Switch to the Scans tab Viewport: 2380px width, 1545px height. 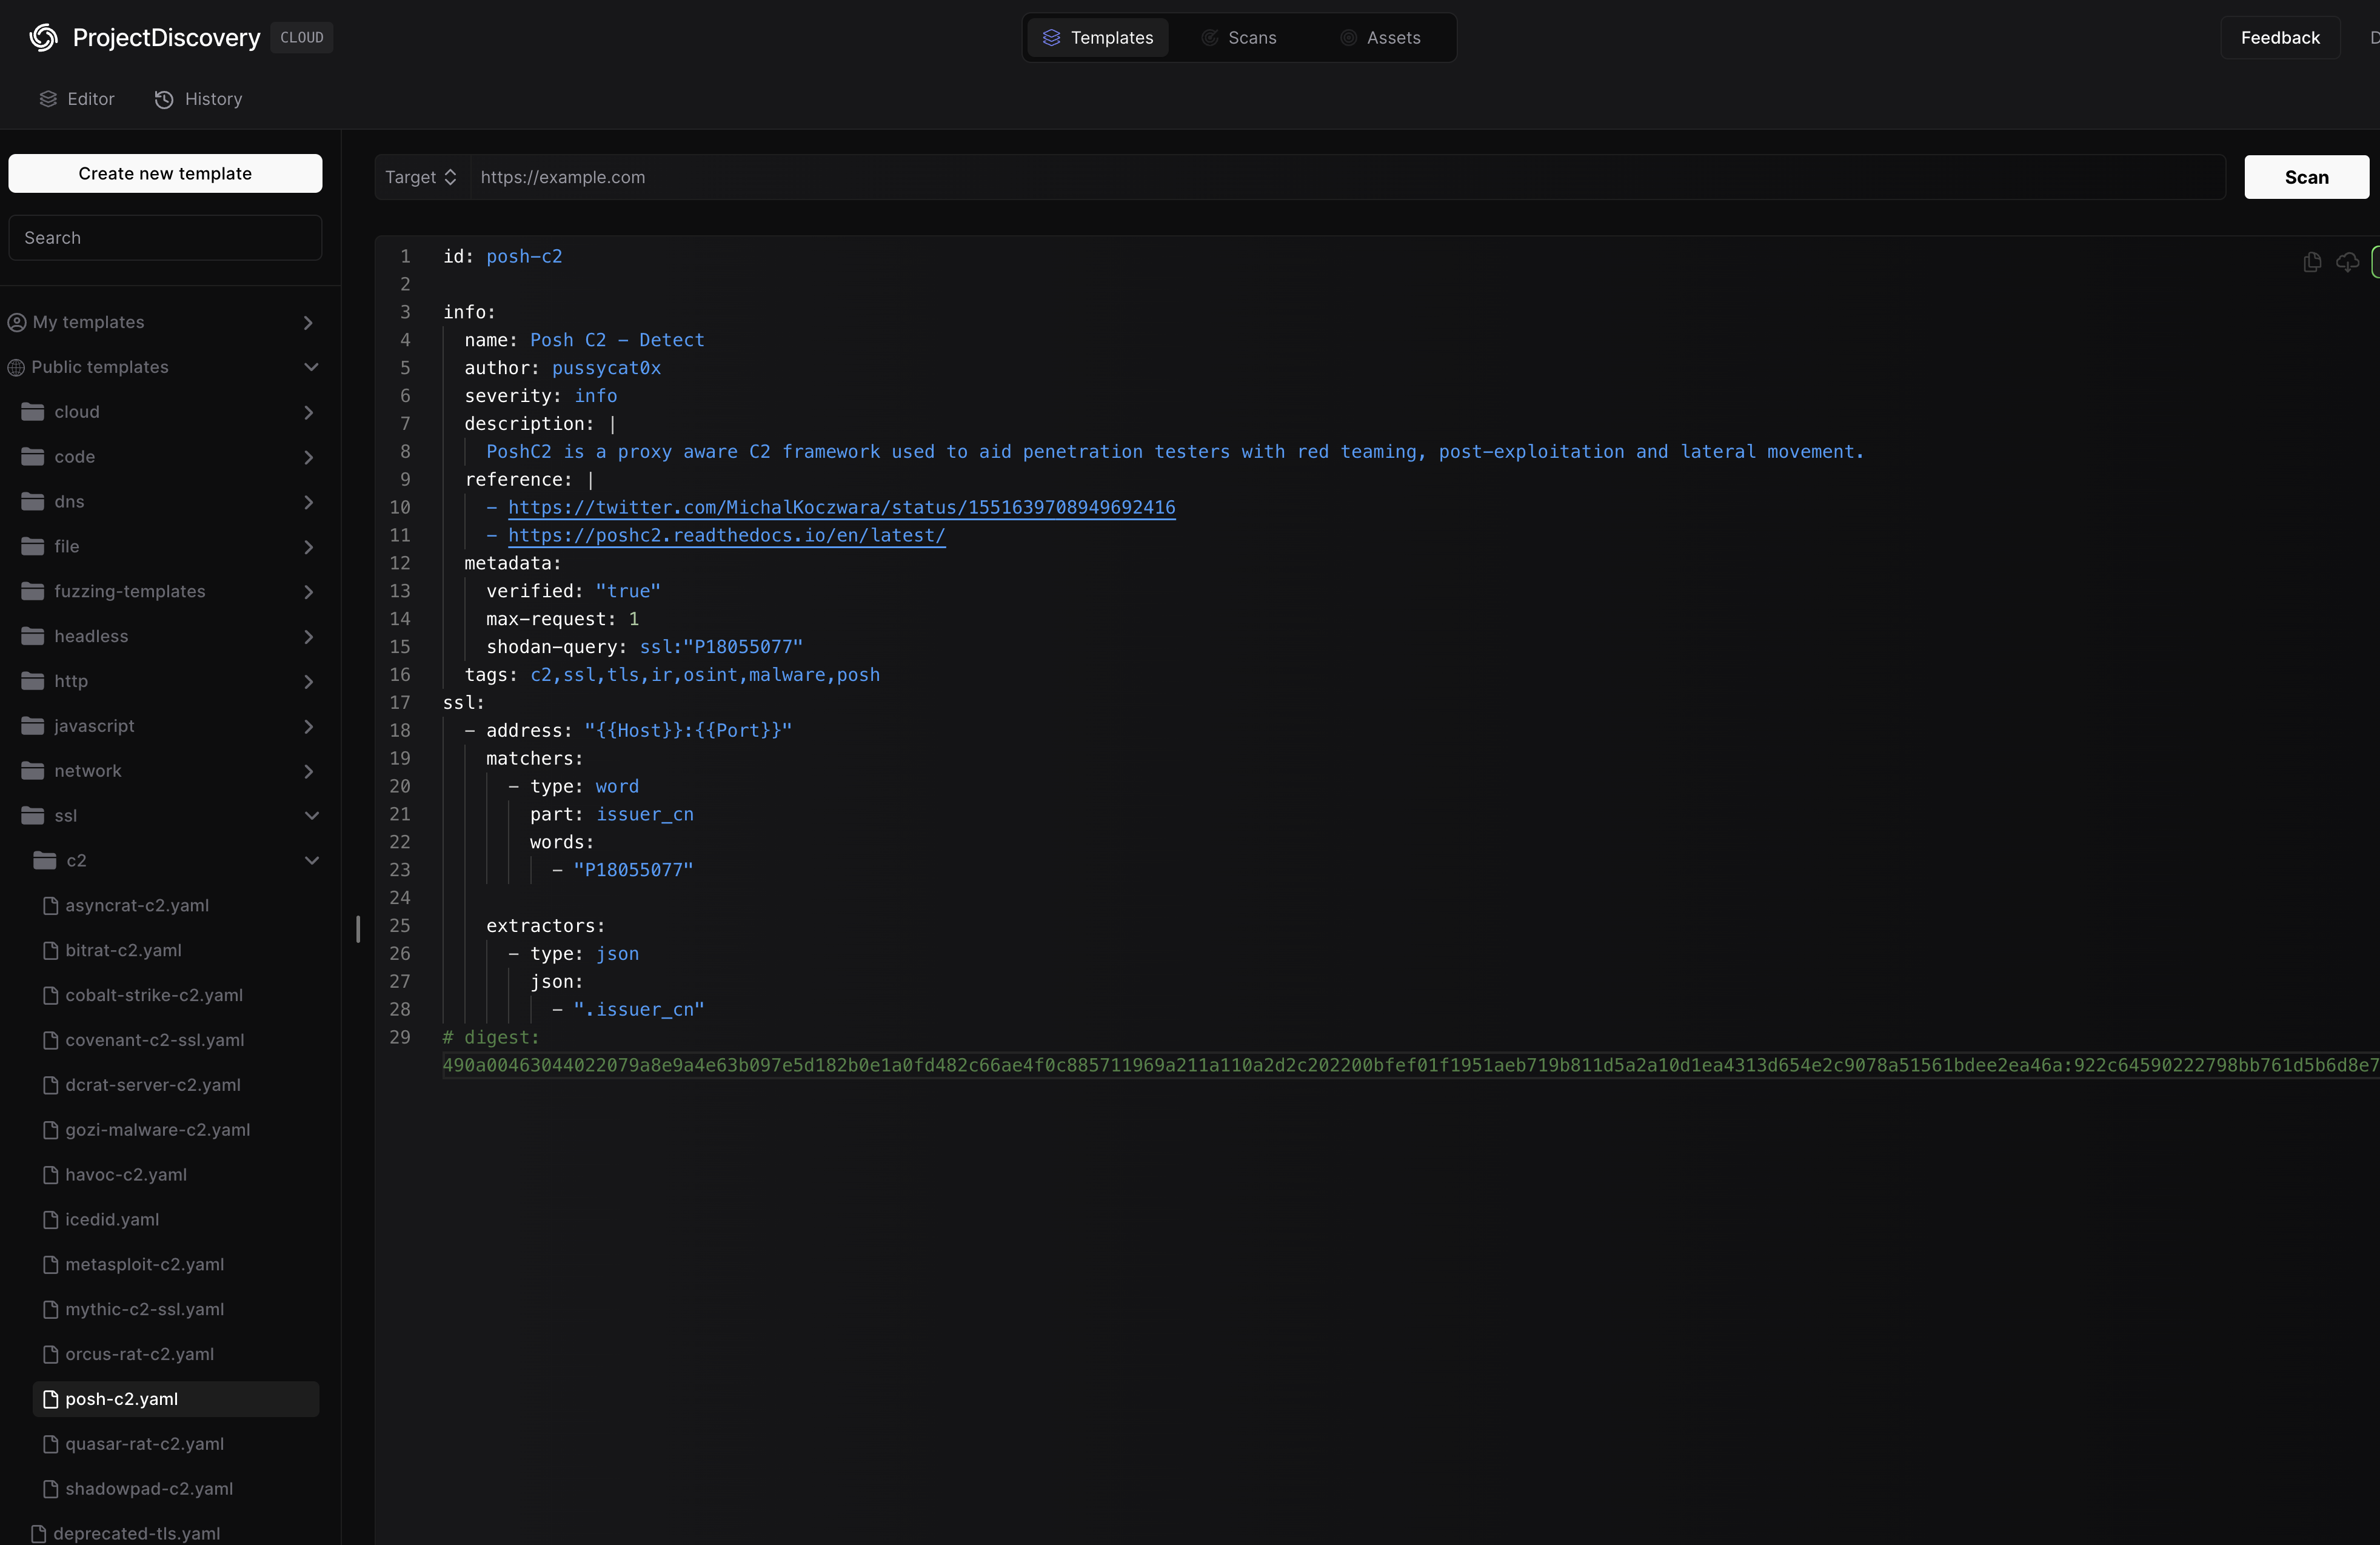(1239, 38)
